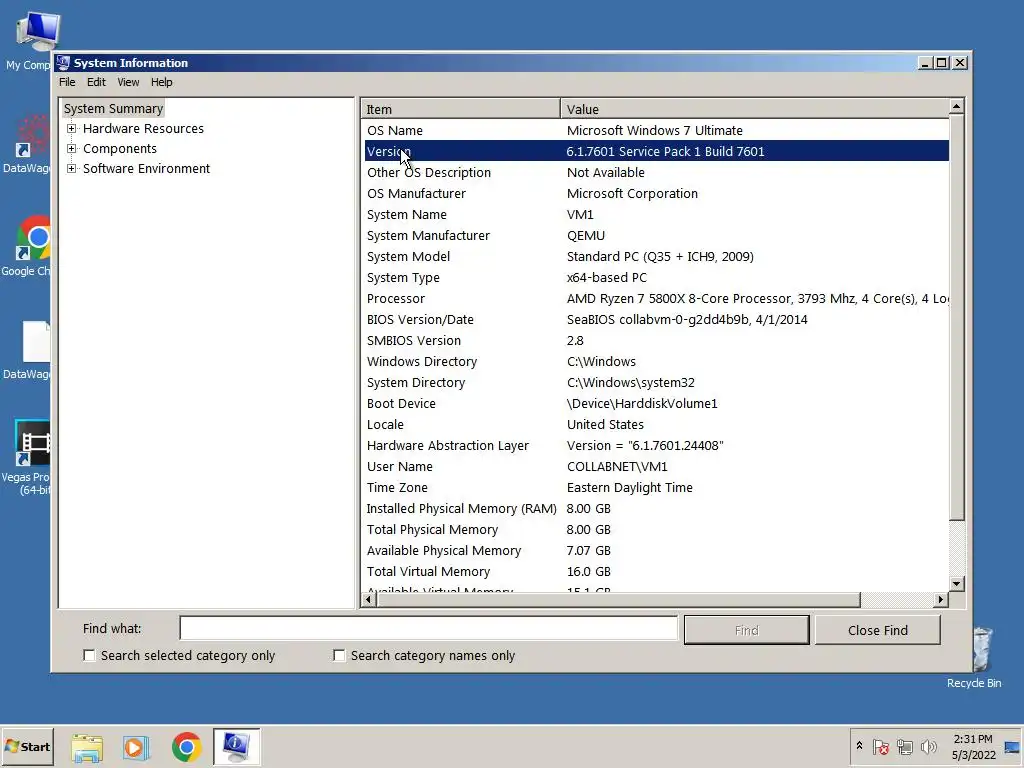Click the horizontal scrollbar left arrow

click(x=369, y=600)
